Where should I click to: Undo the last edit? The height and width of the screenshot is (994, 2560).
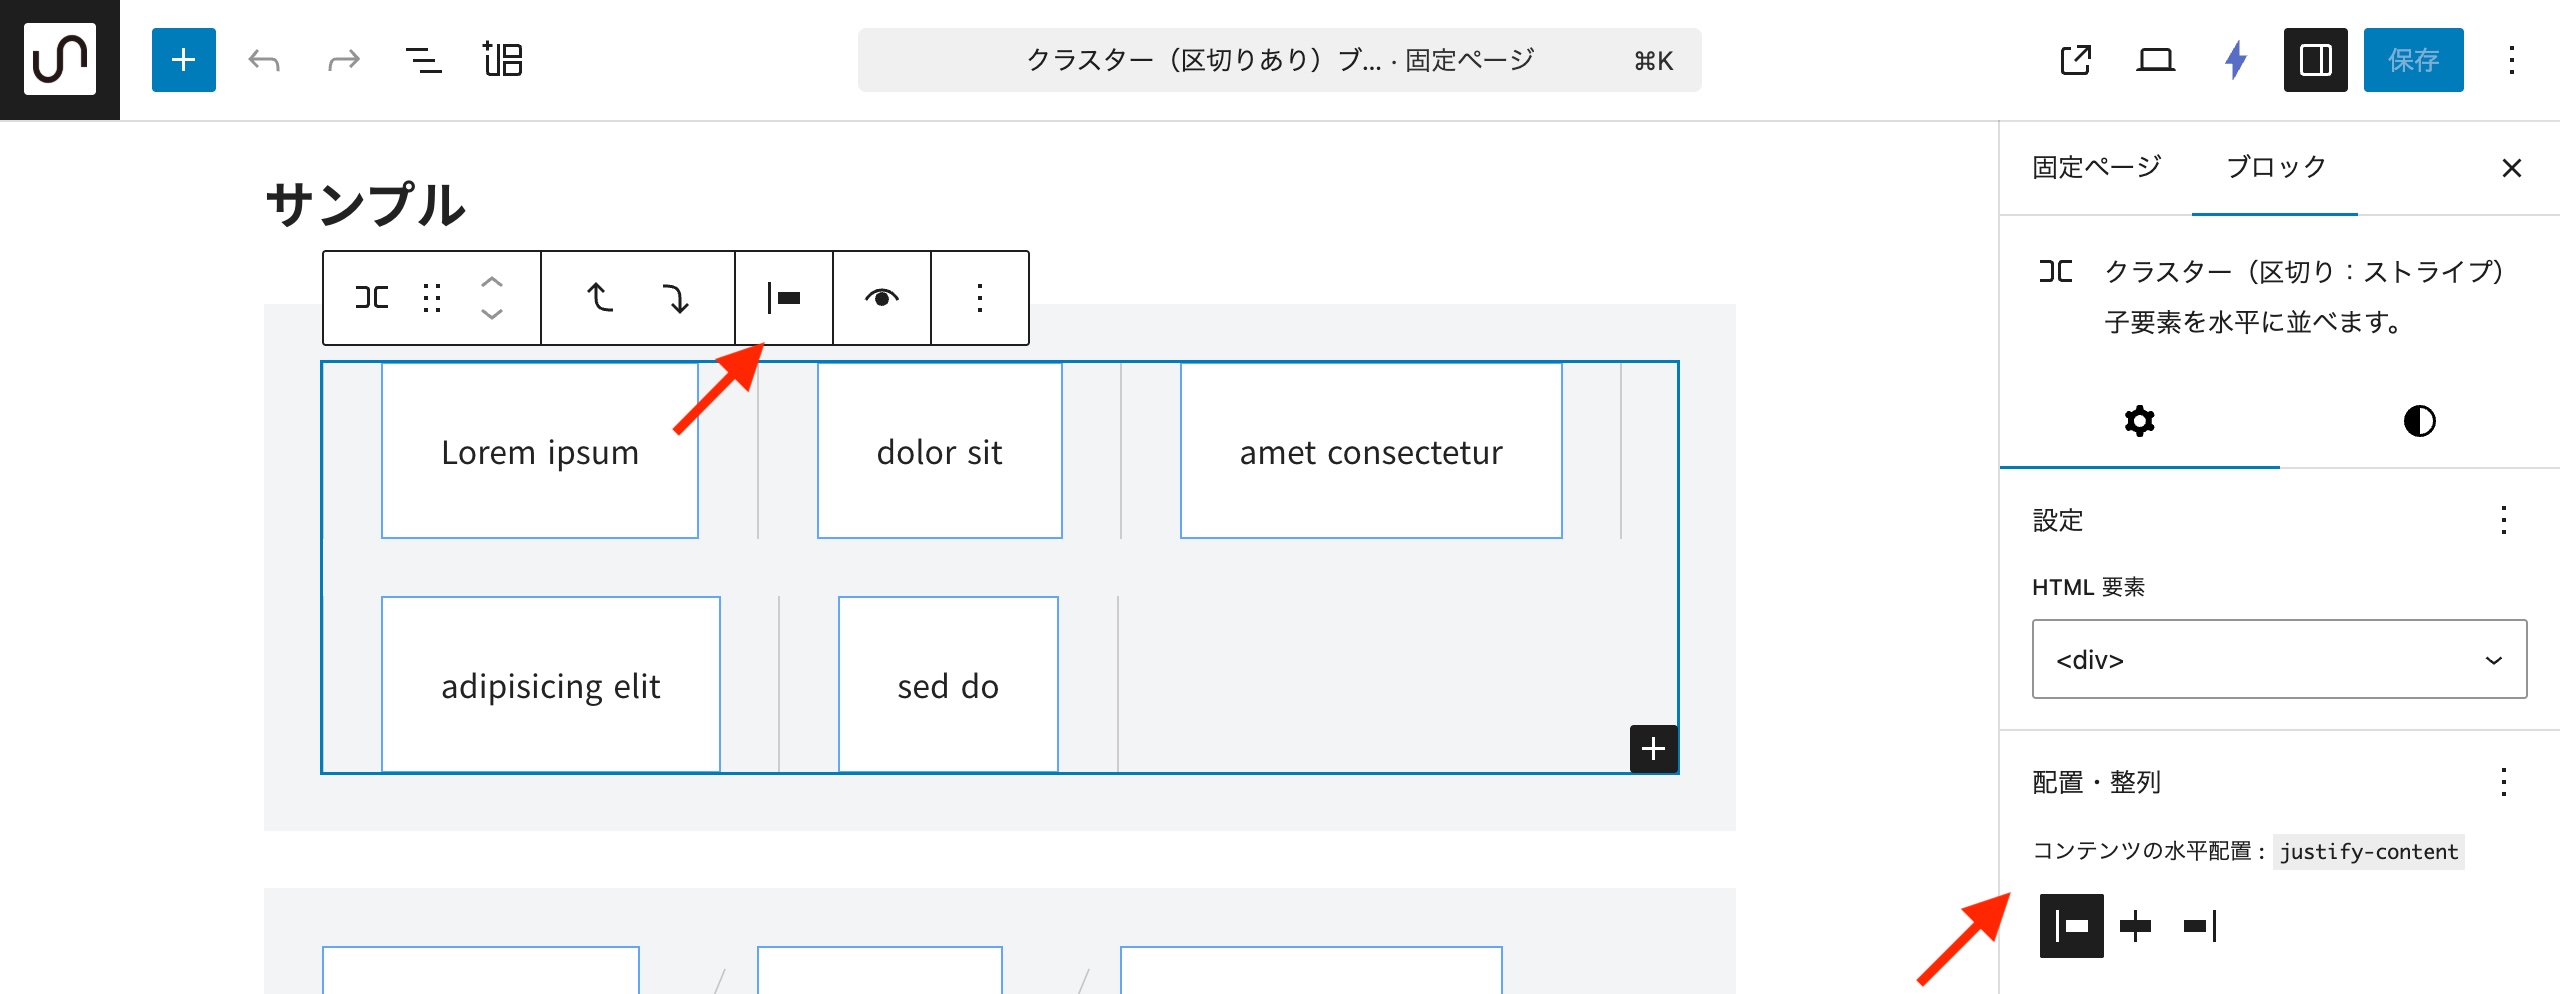click(264, 60)
